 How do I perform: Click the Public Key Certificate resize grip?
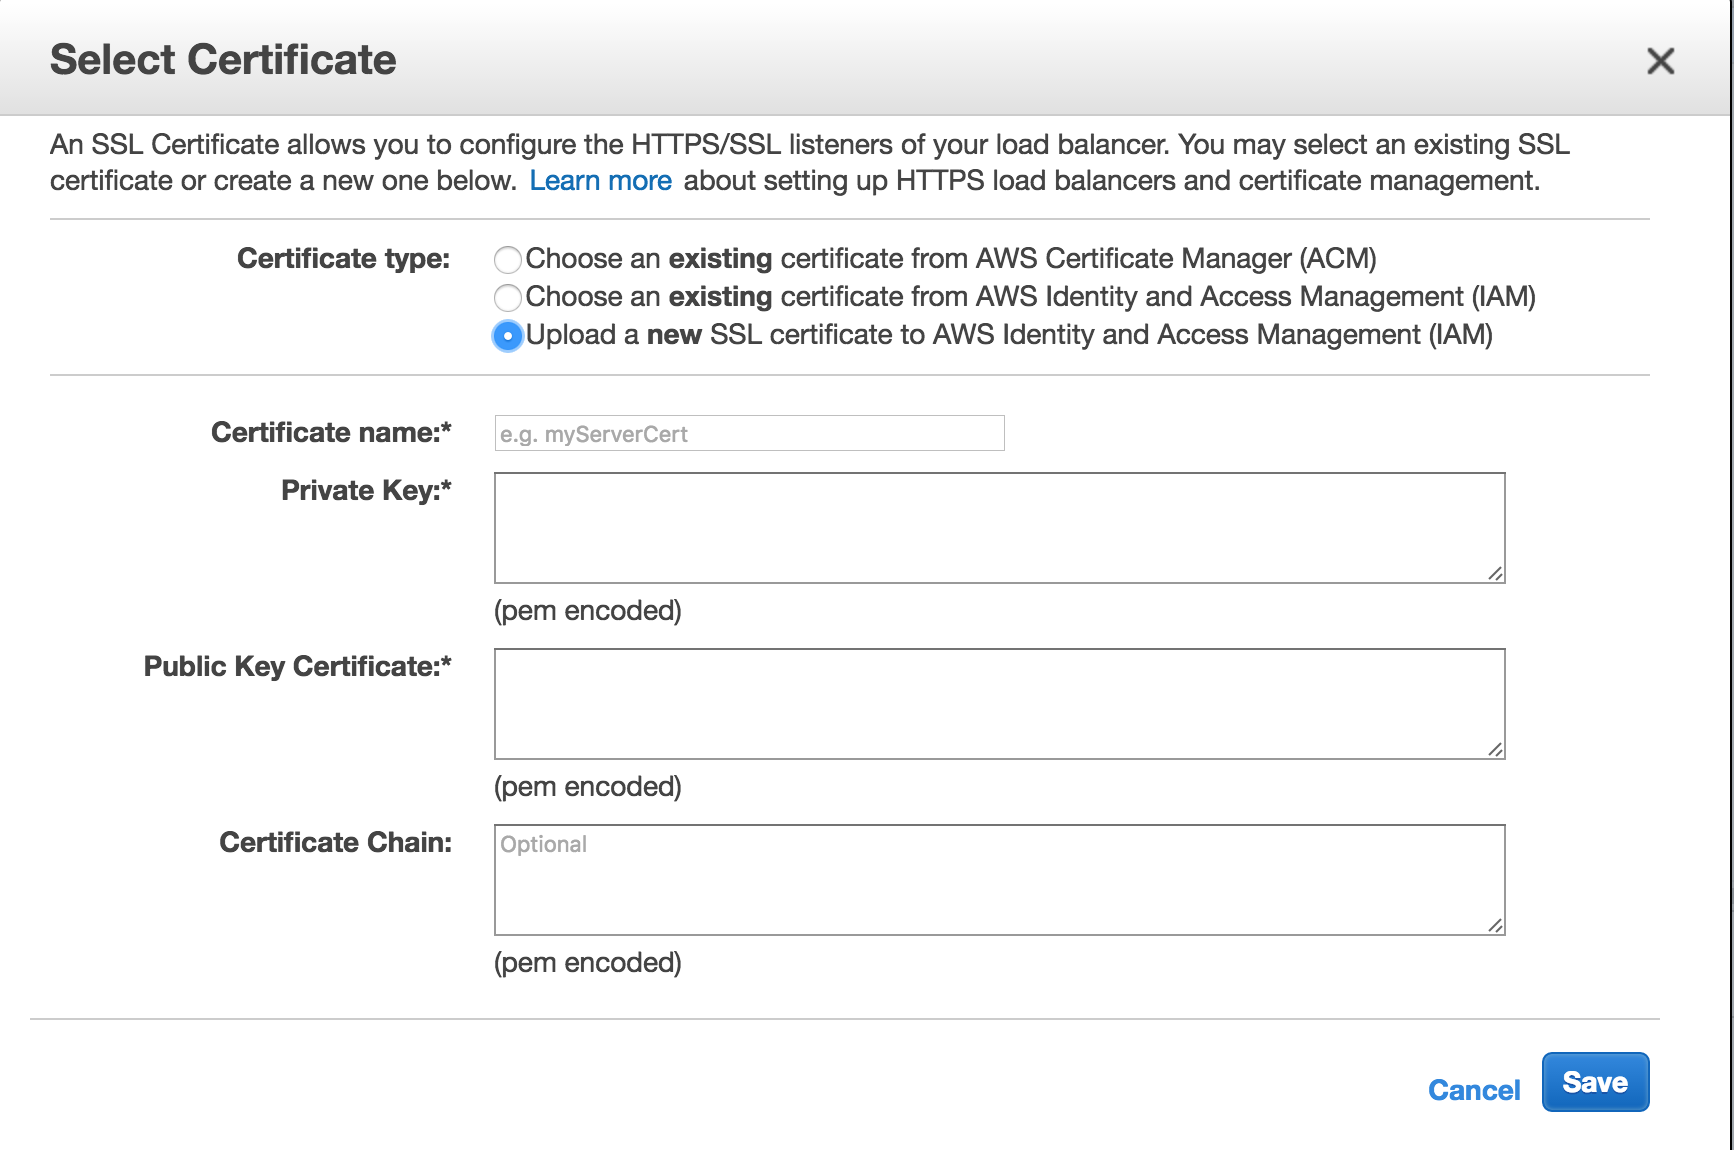pos(1495,749)
